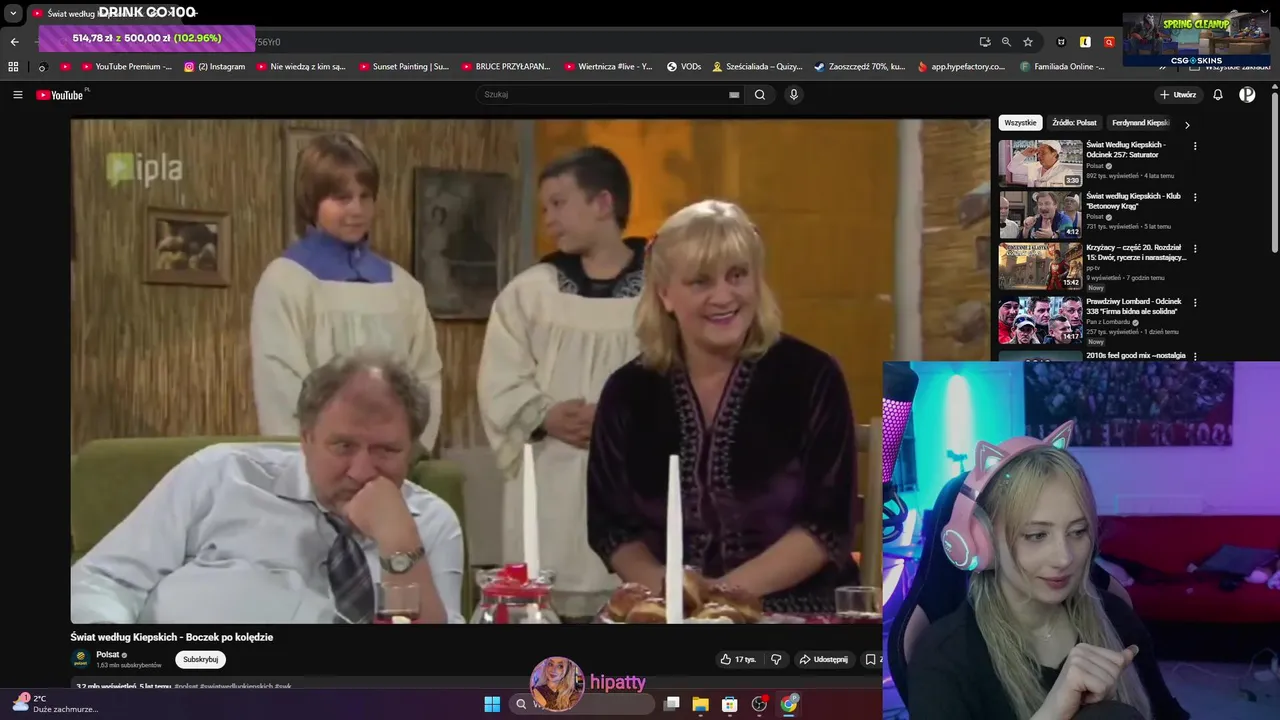Viewport: 1280px width, 720px height.
Task: Open the on-screen keyboard icon in search
Action: point(734,95)
